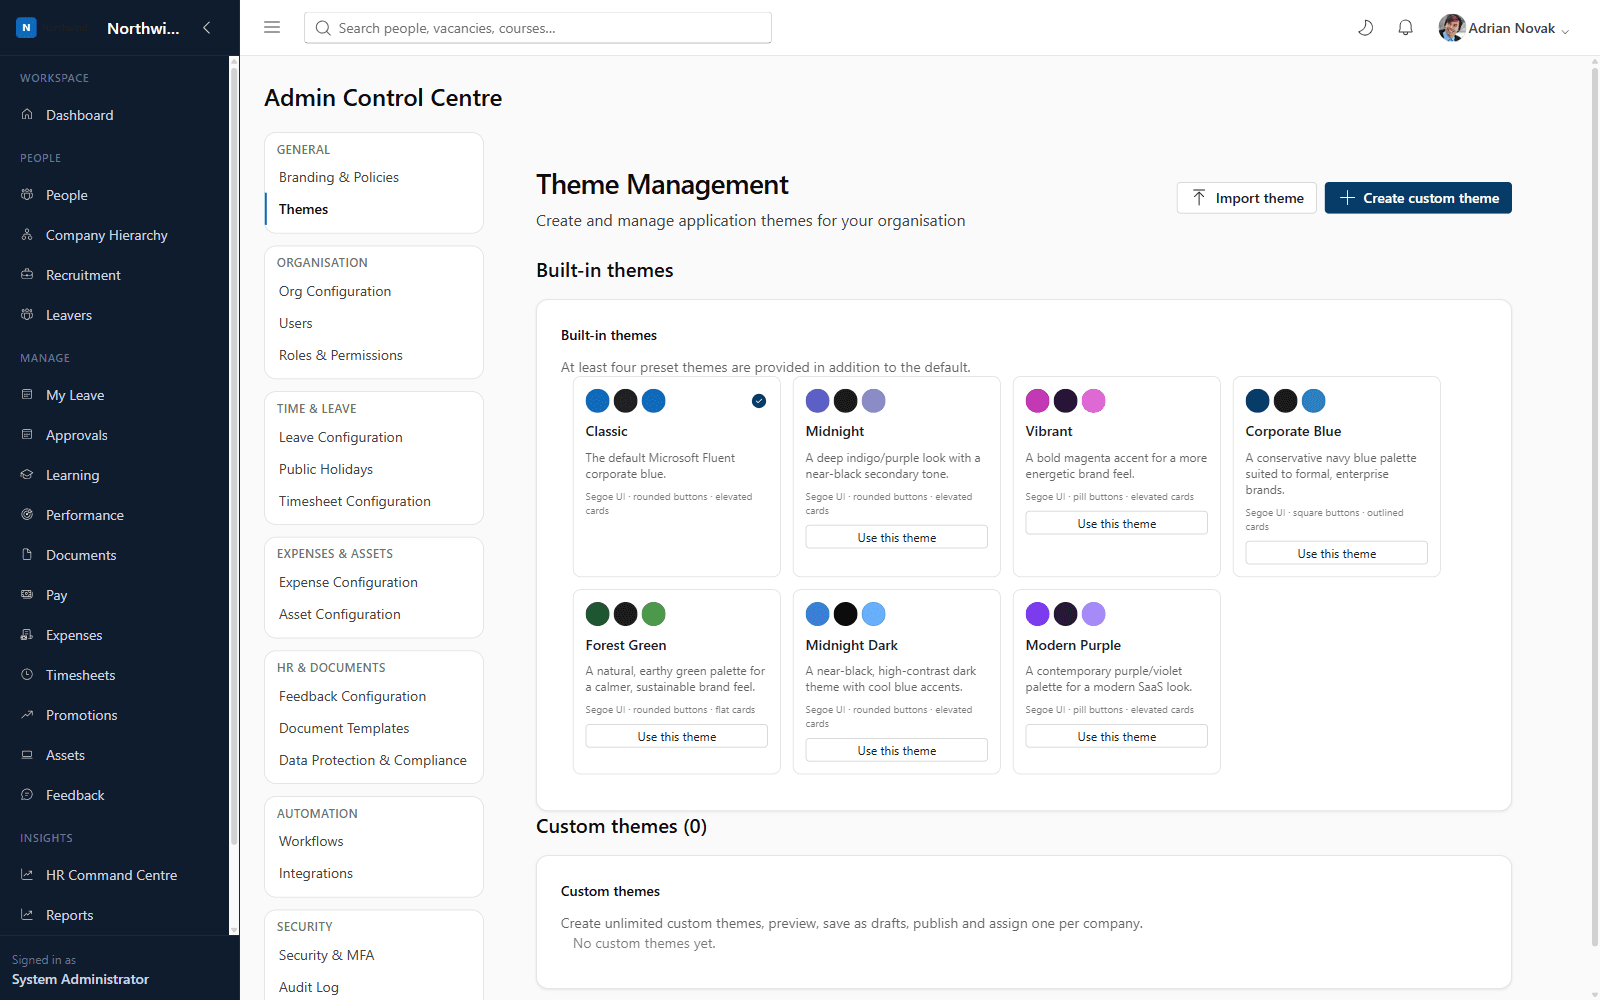The width and height of the screenshot is (1600, 1000).
Task: Use the Forest Green theme
Action: click(x=677, y=737)
